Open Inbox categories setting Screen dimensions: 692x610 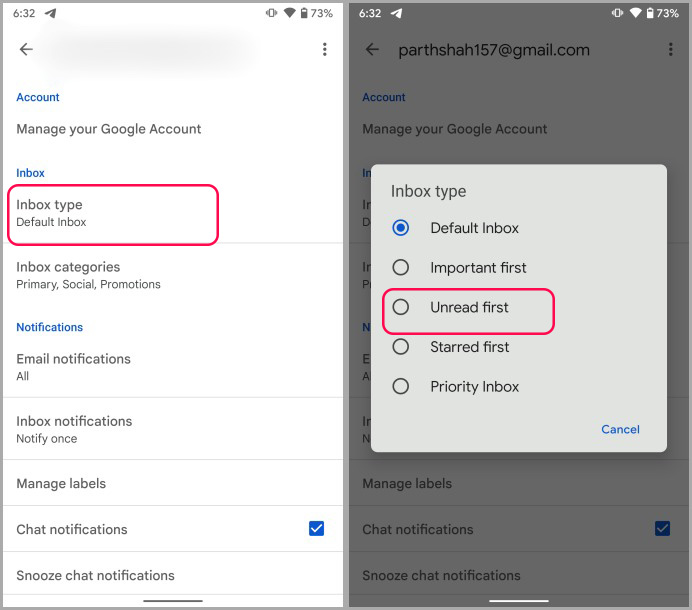pos(173,275)
